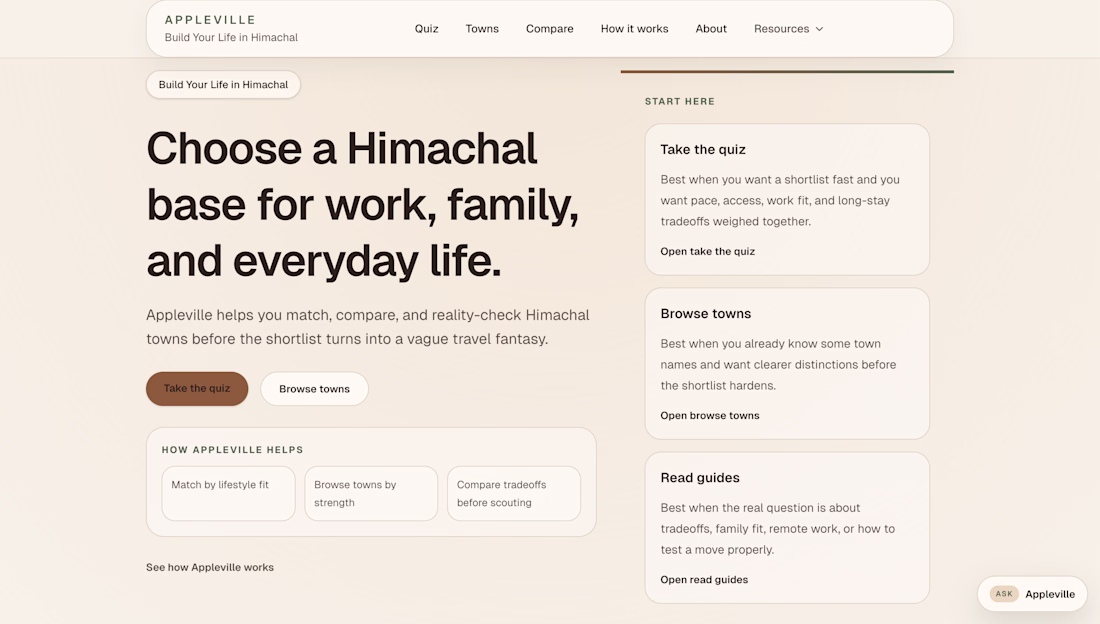Click Build Your Life in Himachal pill
This screenshot has height=624, width=1100.
point(223,85)
